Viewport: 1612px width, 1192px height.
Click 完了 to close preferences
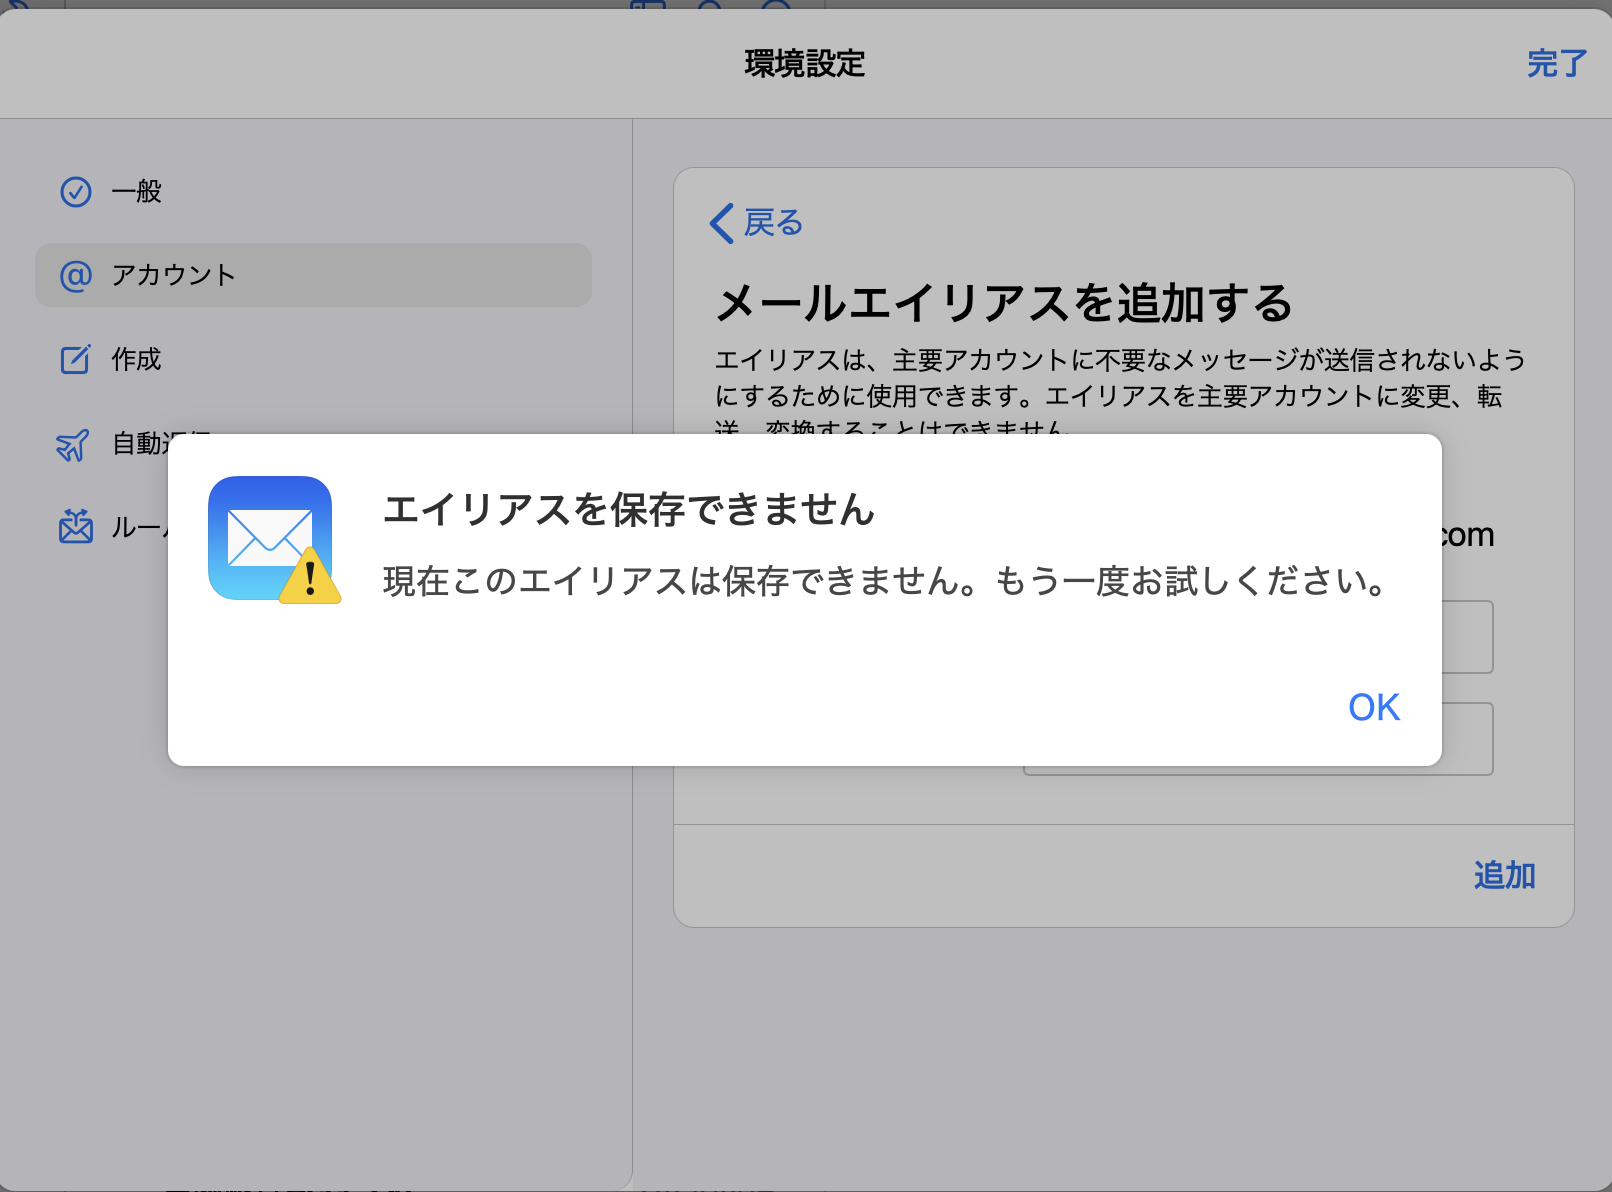(x=1557, y=63)
